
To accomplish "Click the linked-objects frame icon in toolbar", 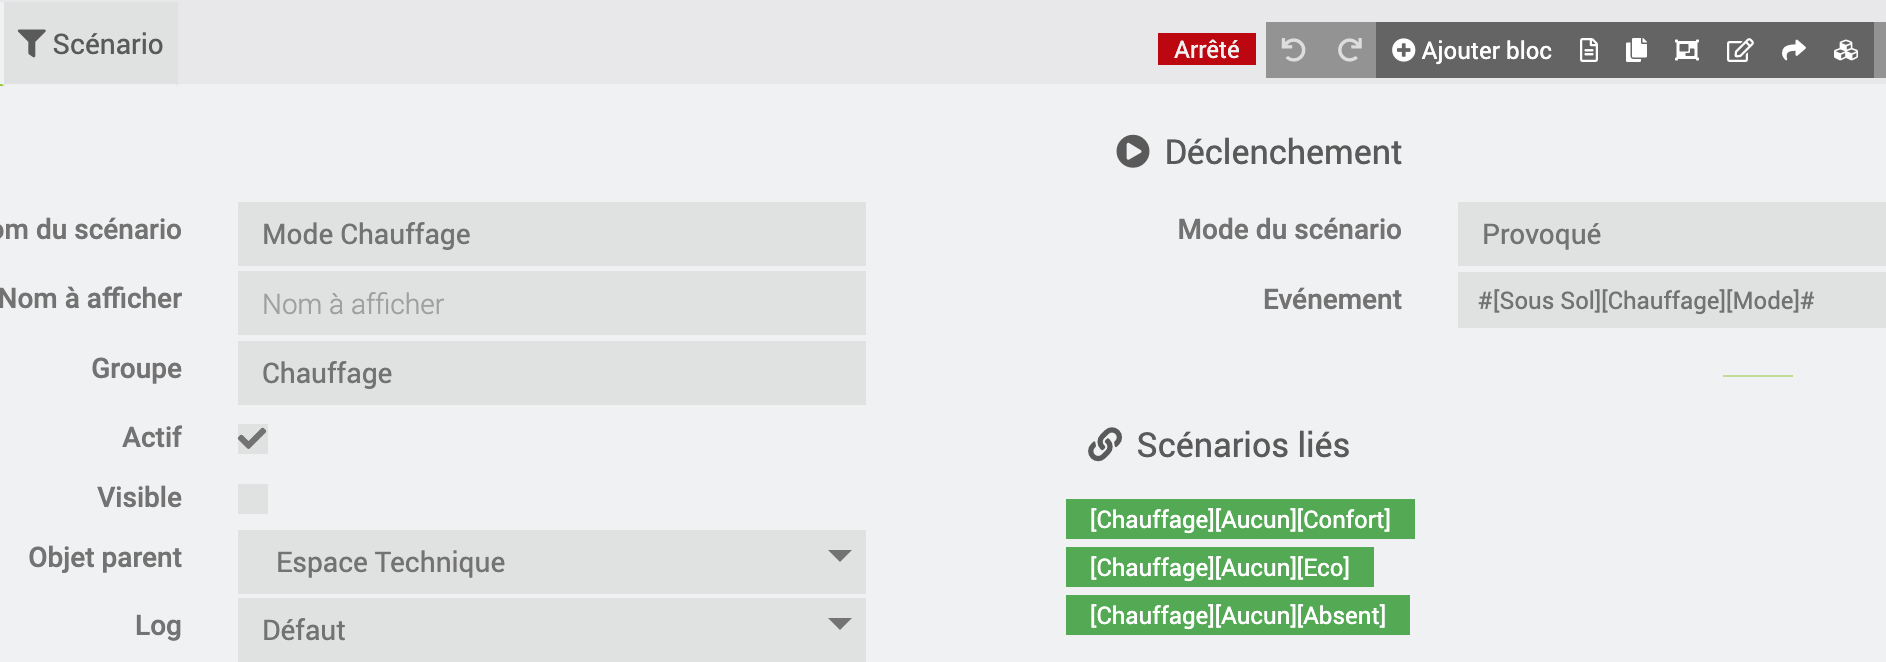I will pos(1687,50).
